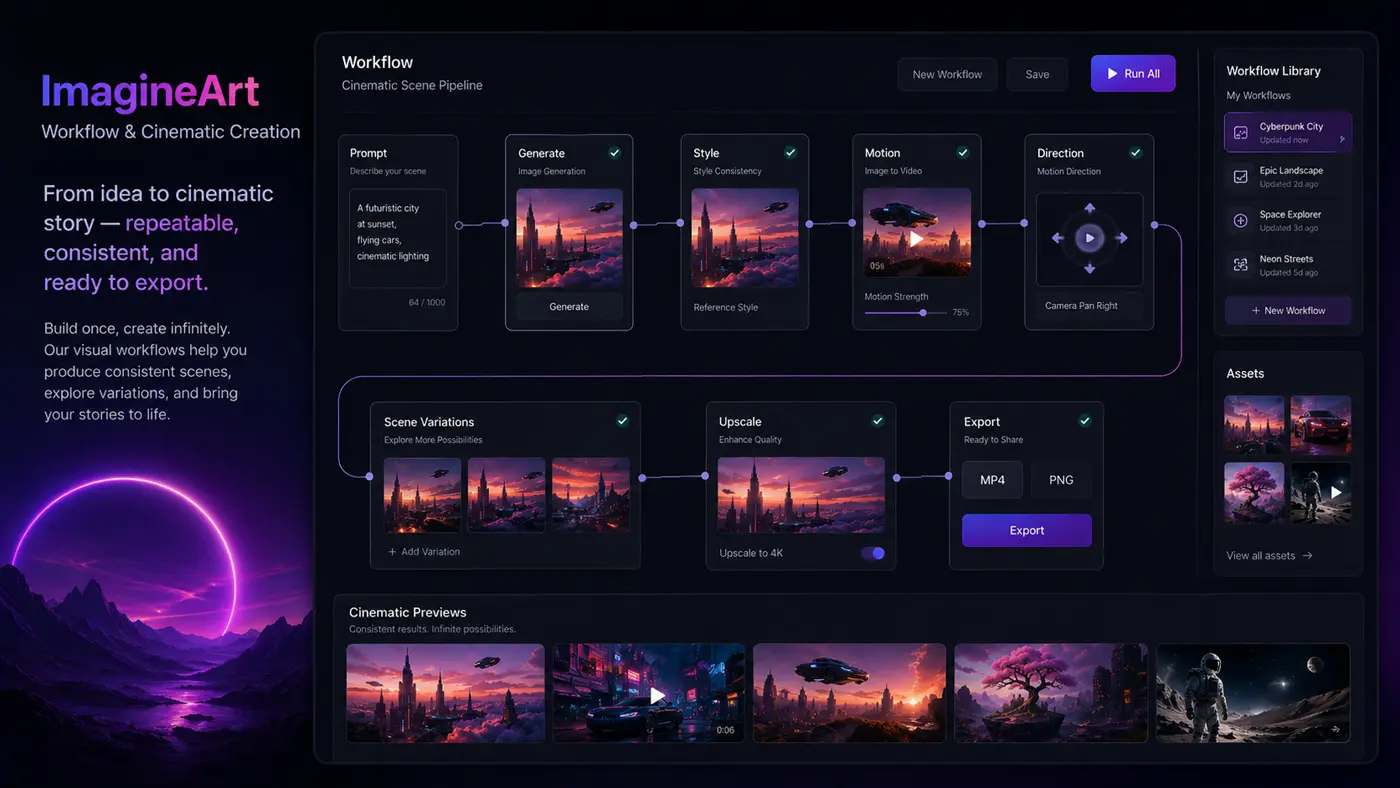The width and height of the screenshot is (1400, 788).
Task: Select the MP4 export format
Action: (x=992, y=480)
